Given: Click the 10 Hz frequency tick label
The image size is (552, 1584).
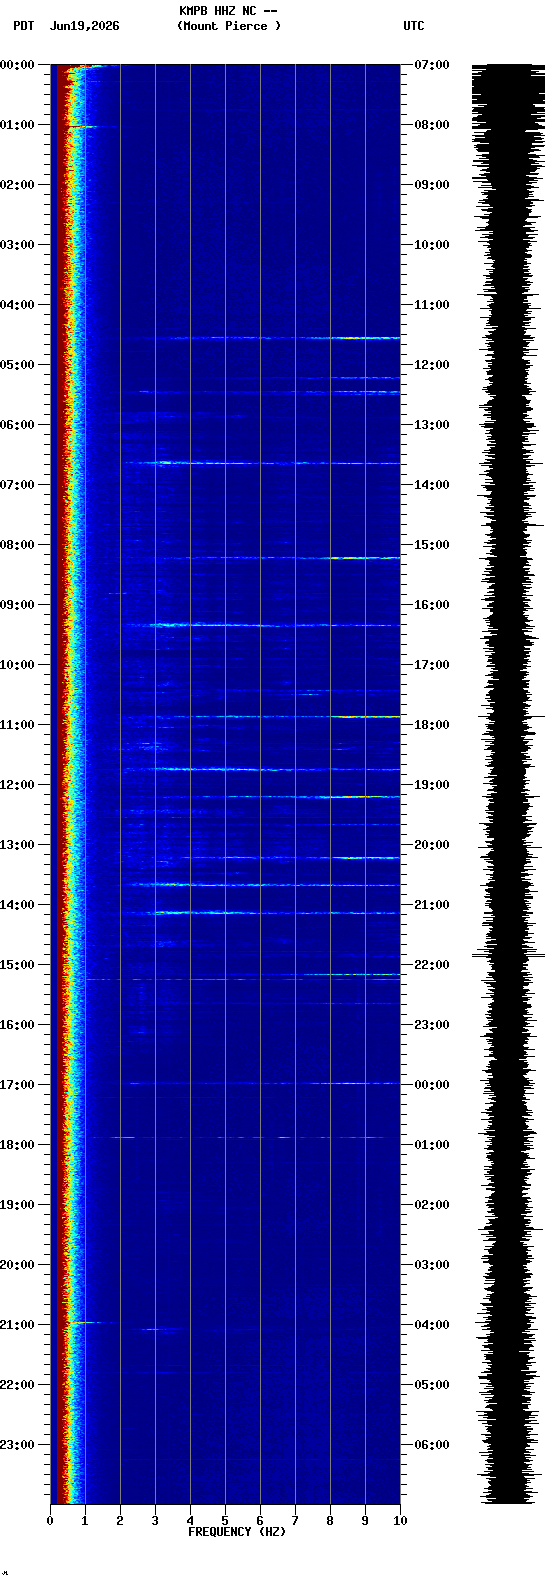Looking at the screenshot, I should coord(400,1521).
